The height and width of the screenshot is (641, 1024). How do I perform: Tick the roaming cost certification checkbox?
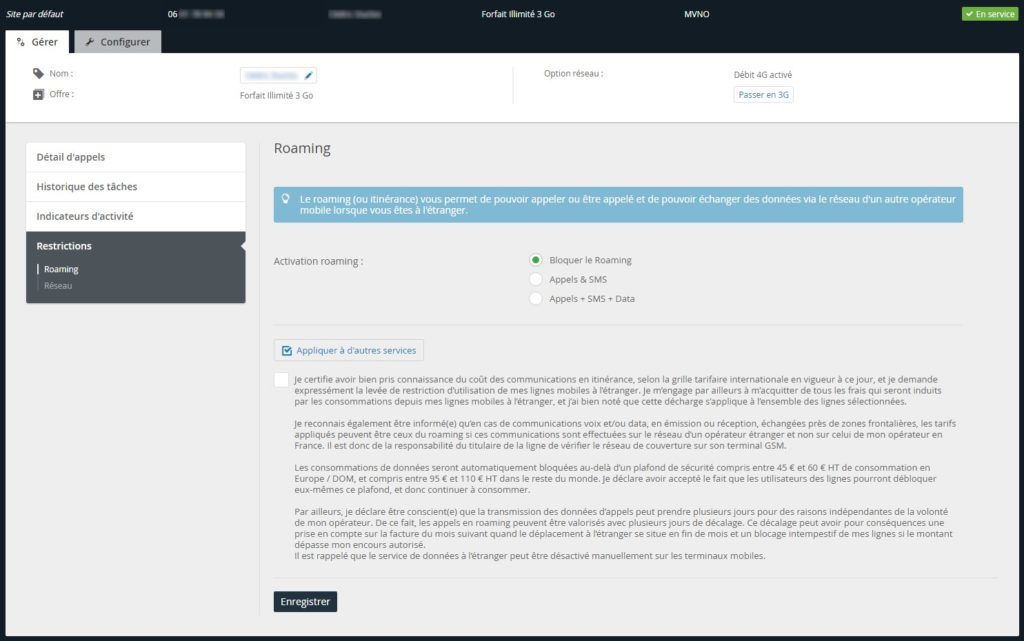point(281,380)
